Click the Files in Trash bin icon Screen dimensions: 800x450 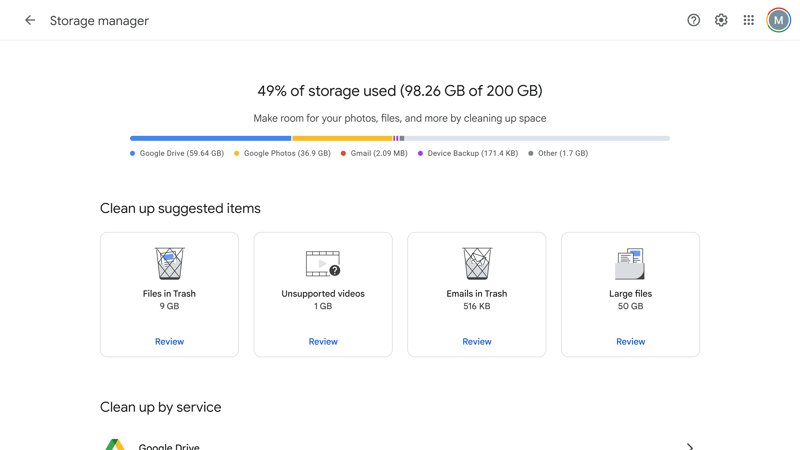(169, 263)
